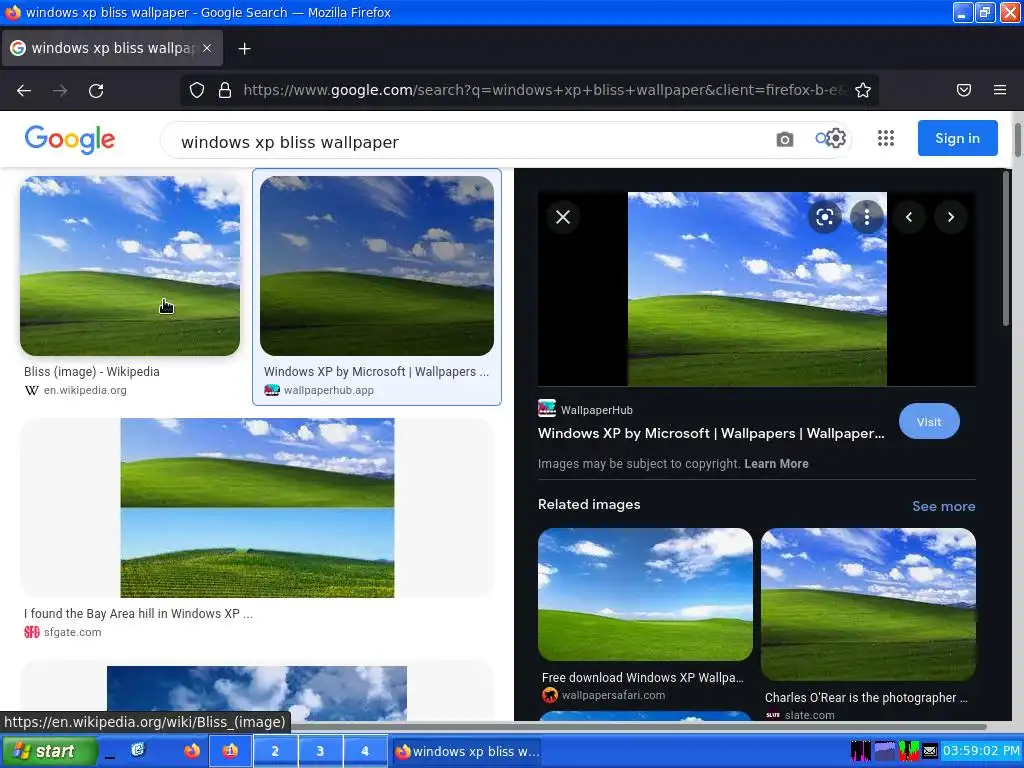Click the en.wikipedia.org source link
Viewport: 1024px width, 768px height.
click(x=85, y=391)
